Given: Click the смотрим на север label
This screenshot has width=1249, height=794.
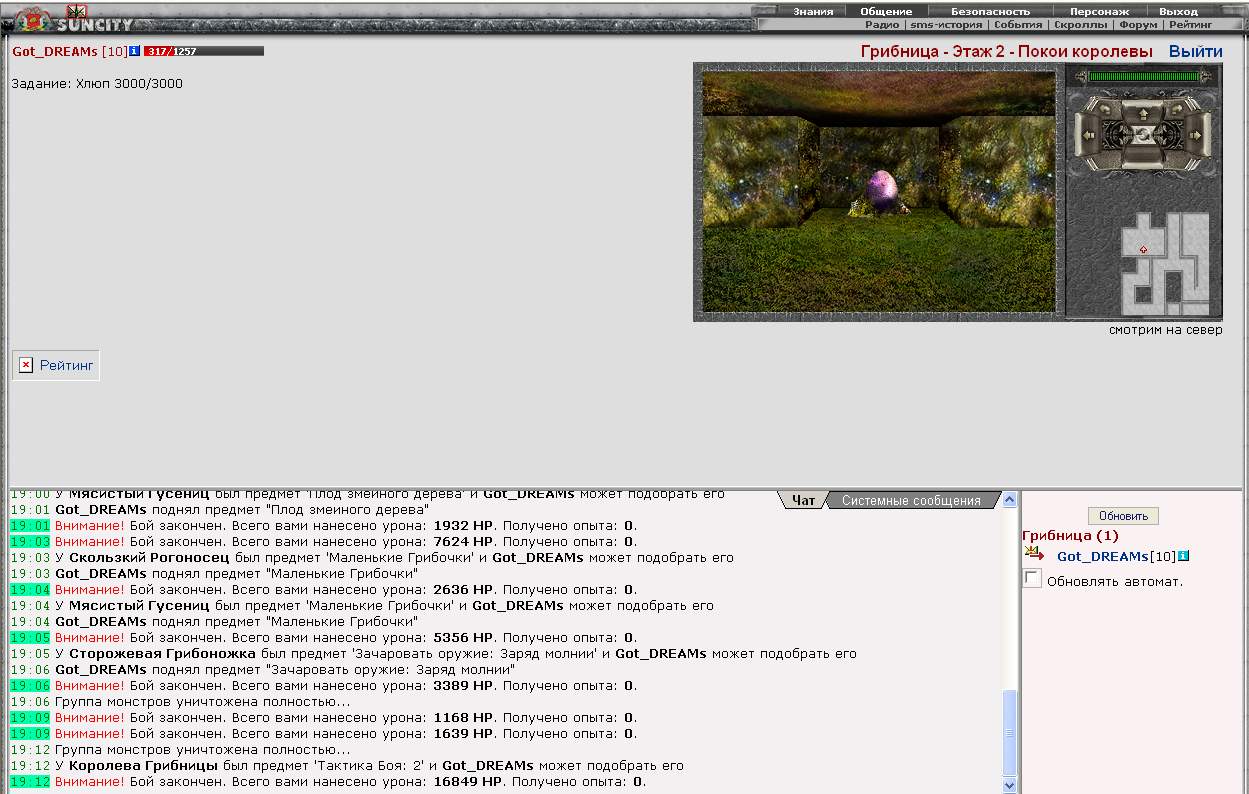Looking at the screenshot, I should pyautogui.click(x=1165, y=330).
